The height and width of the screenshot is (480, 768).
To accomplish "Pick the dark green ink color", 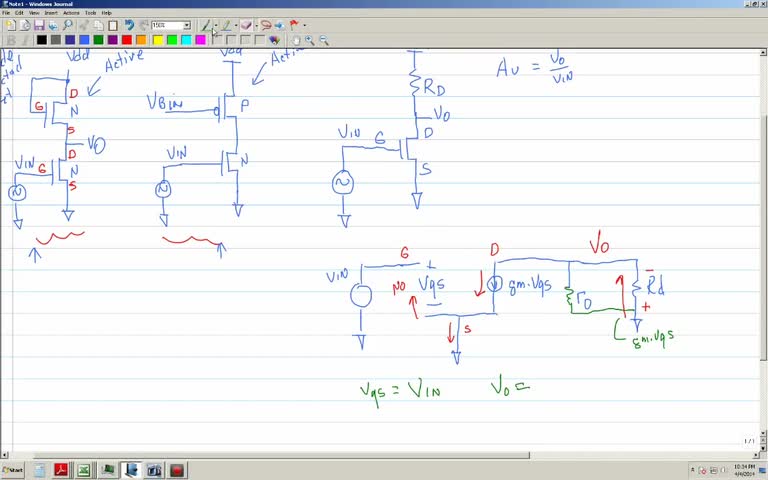I will point(98,40).
